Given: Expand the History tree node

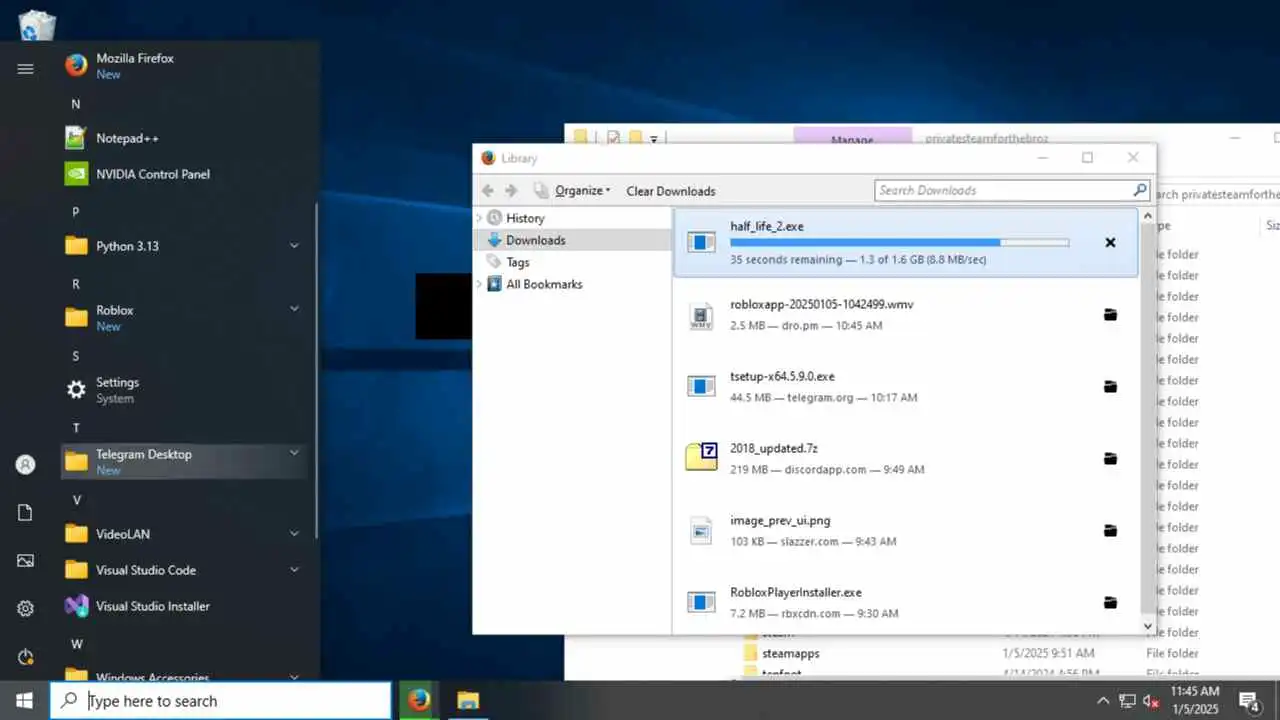Looking at the screenshot, I should click(x=479, y=218).
